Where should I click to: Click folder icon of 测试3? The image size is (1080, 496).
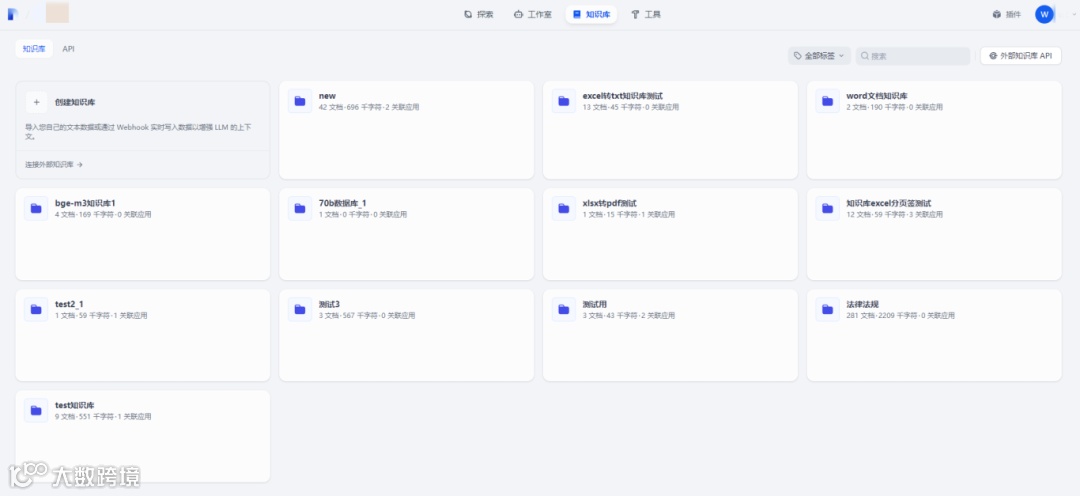(300, 309)
